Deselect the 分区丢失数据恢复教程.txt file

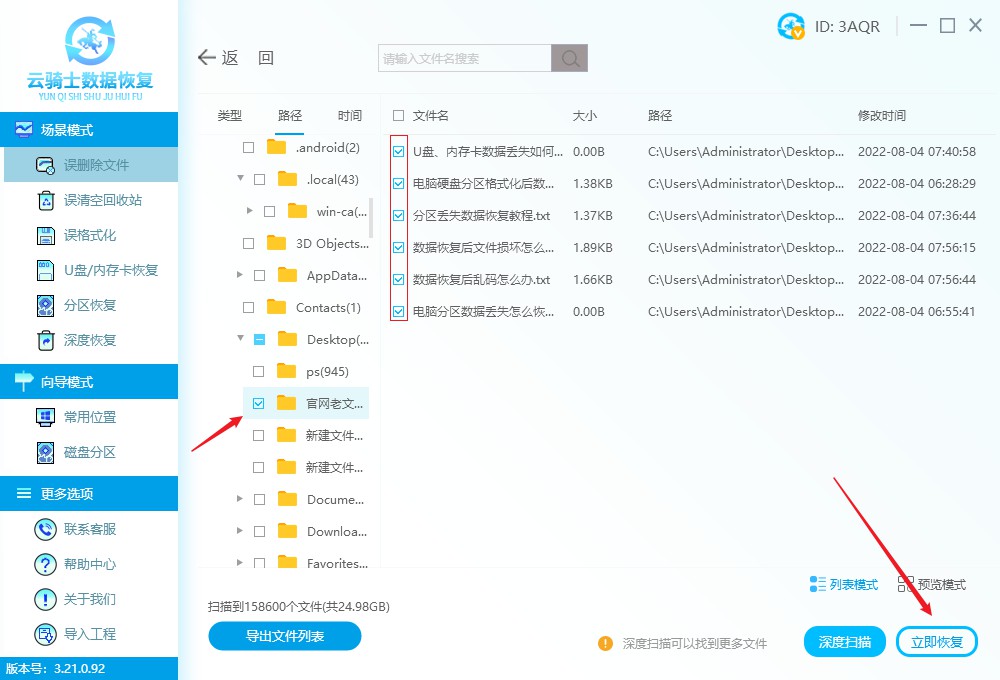pyautogui.click(x=397, y=215)
